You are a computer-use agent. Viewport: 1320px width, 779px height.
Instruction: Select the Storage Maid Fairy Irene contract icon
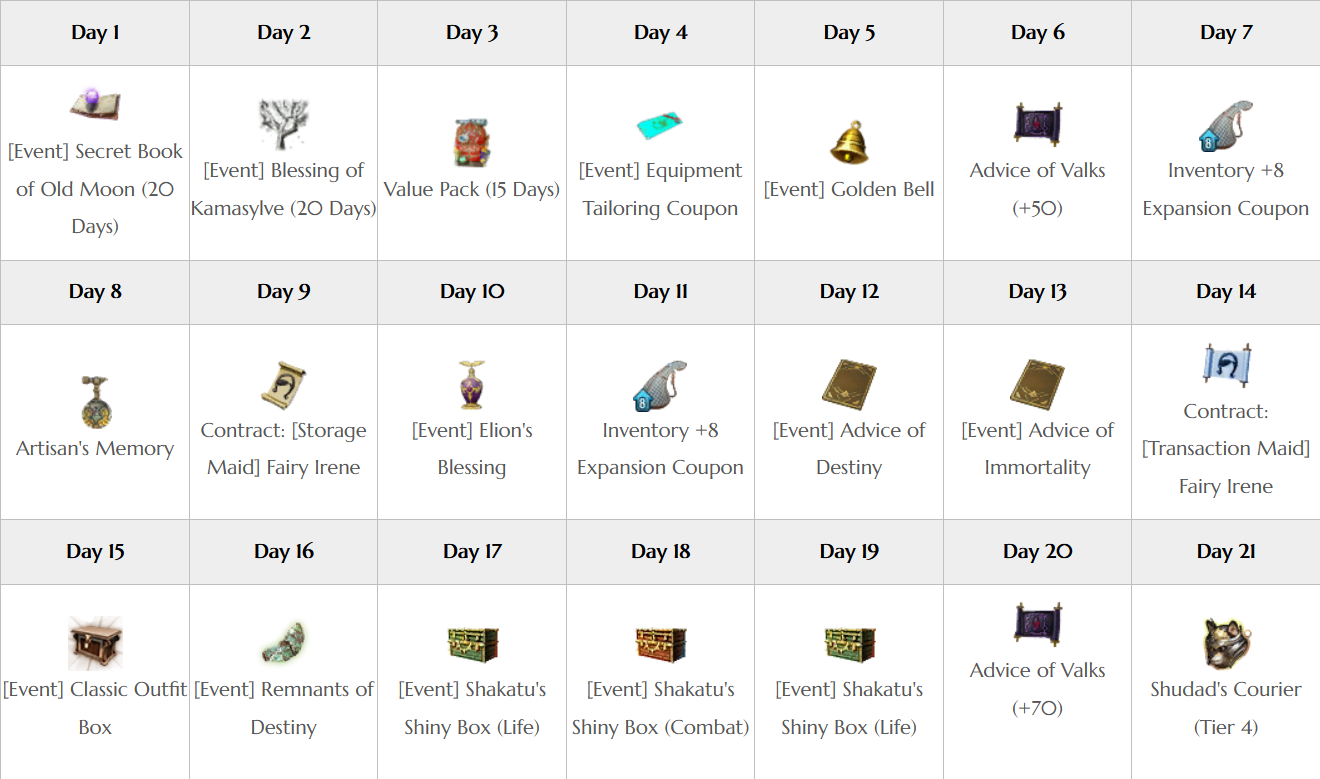283,385
